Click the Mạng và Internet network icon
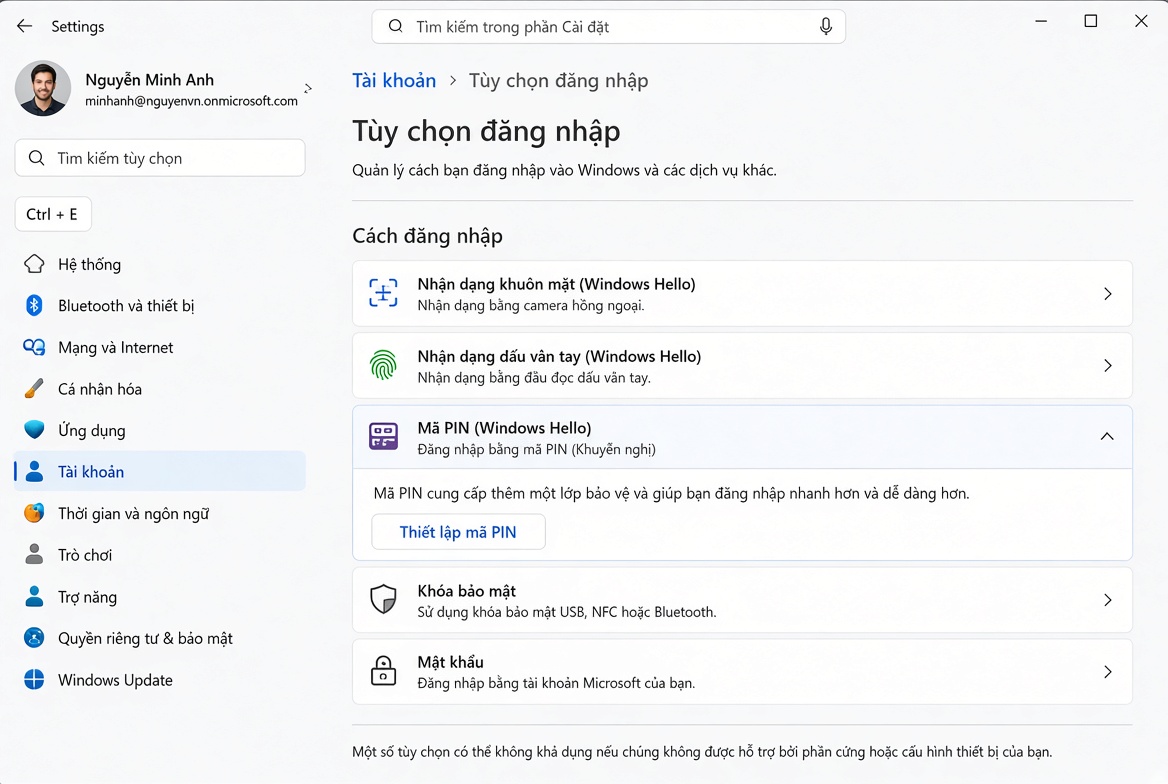This screenshot has height=784, width=1168. tap(34, 347)
